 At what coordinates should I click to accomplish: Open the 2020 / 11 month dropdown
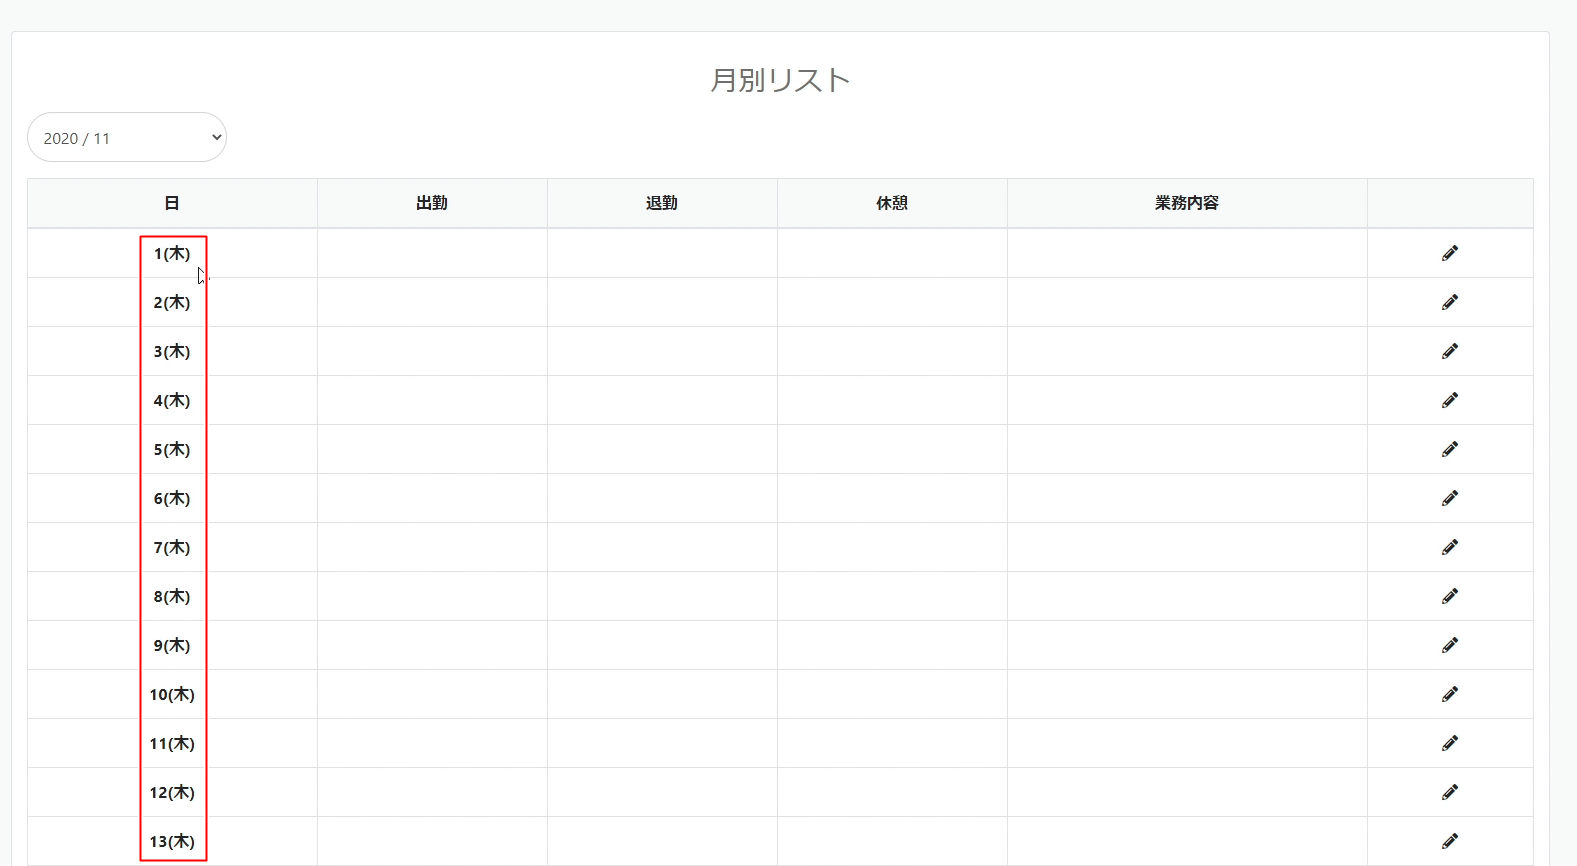127,137
